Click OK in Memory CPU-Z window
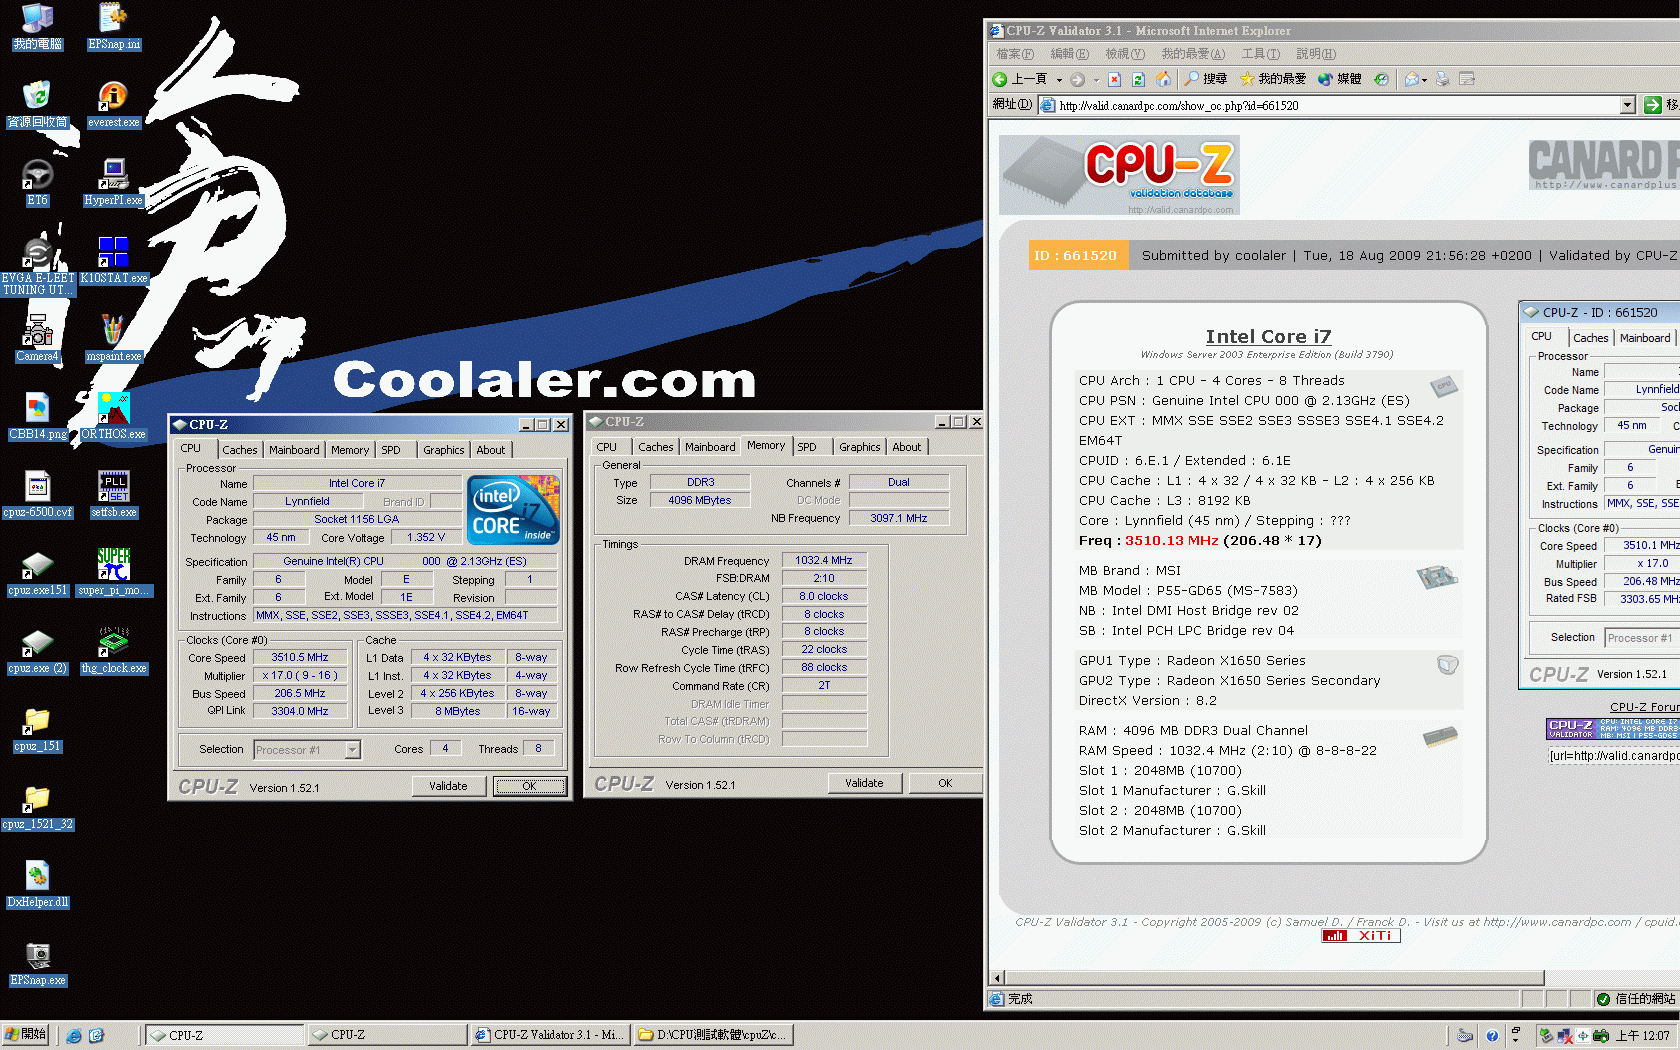The height and width of the screenshot is (1050, 1680). click(945, 783)
